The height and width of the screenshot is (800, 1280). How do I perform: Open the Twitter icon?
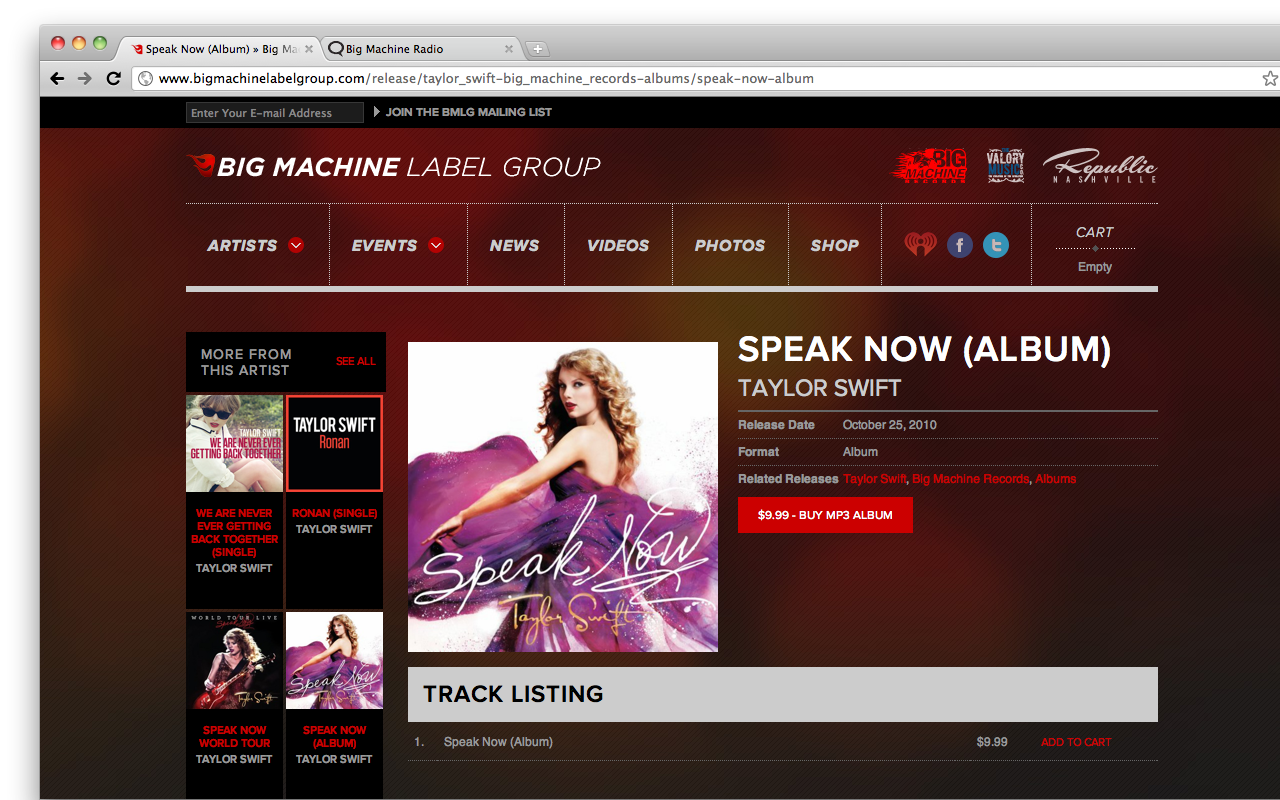tap(996, 245)
